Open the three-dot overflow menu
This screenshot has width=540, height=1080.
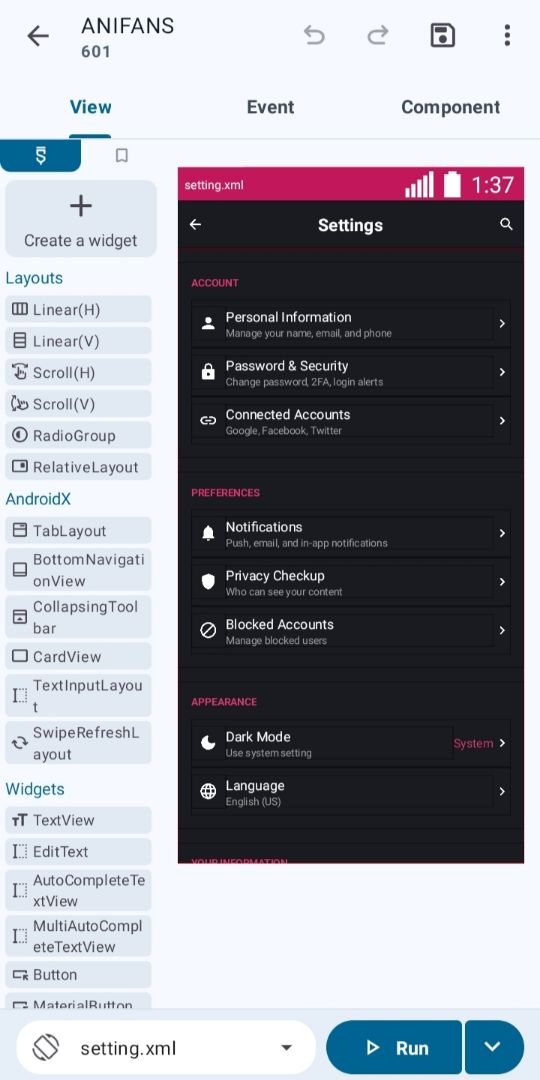tap(507, 35)
